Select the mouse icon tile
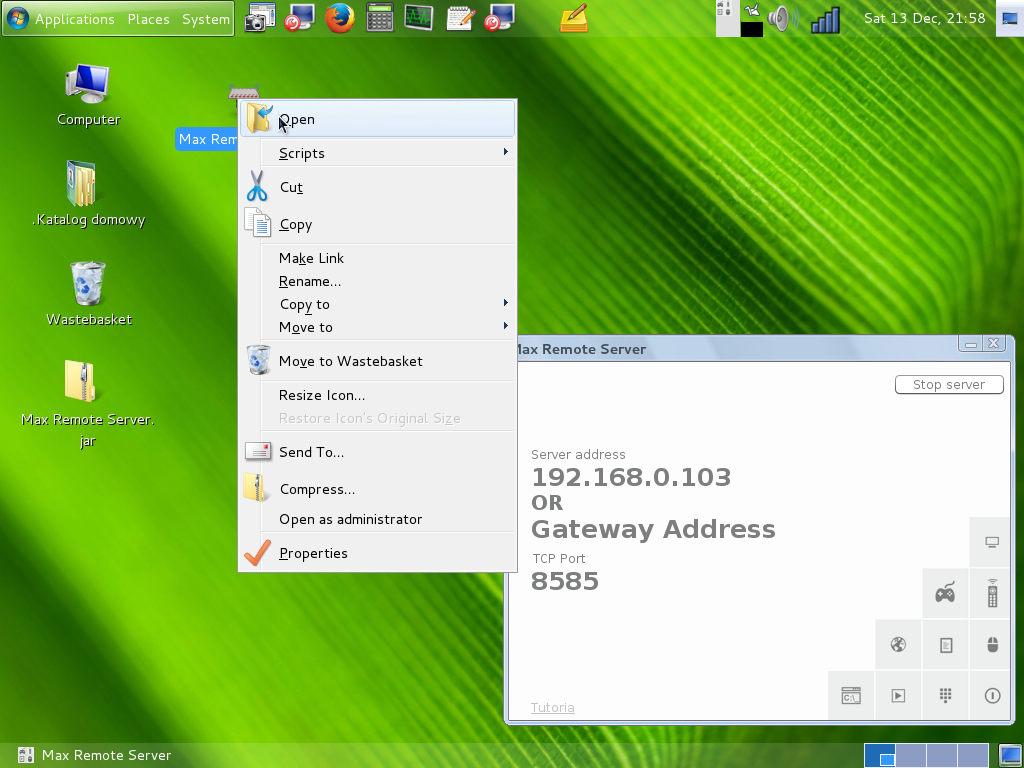Viewport: 1024px width, 768px height. 992,645
